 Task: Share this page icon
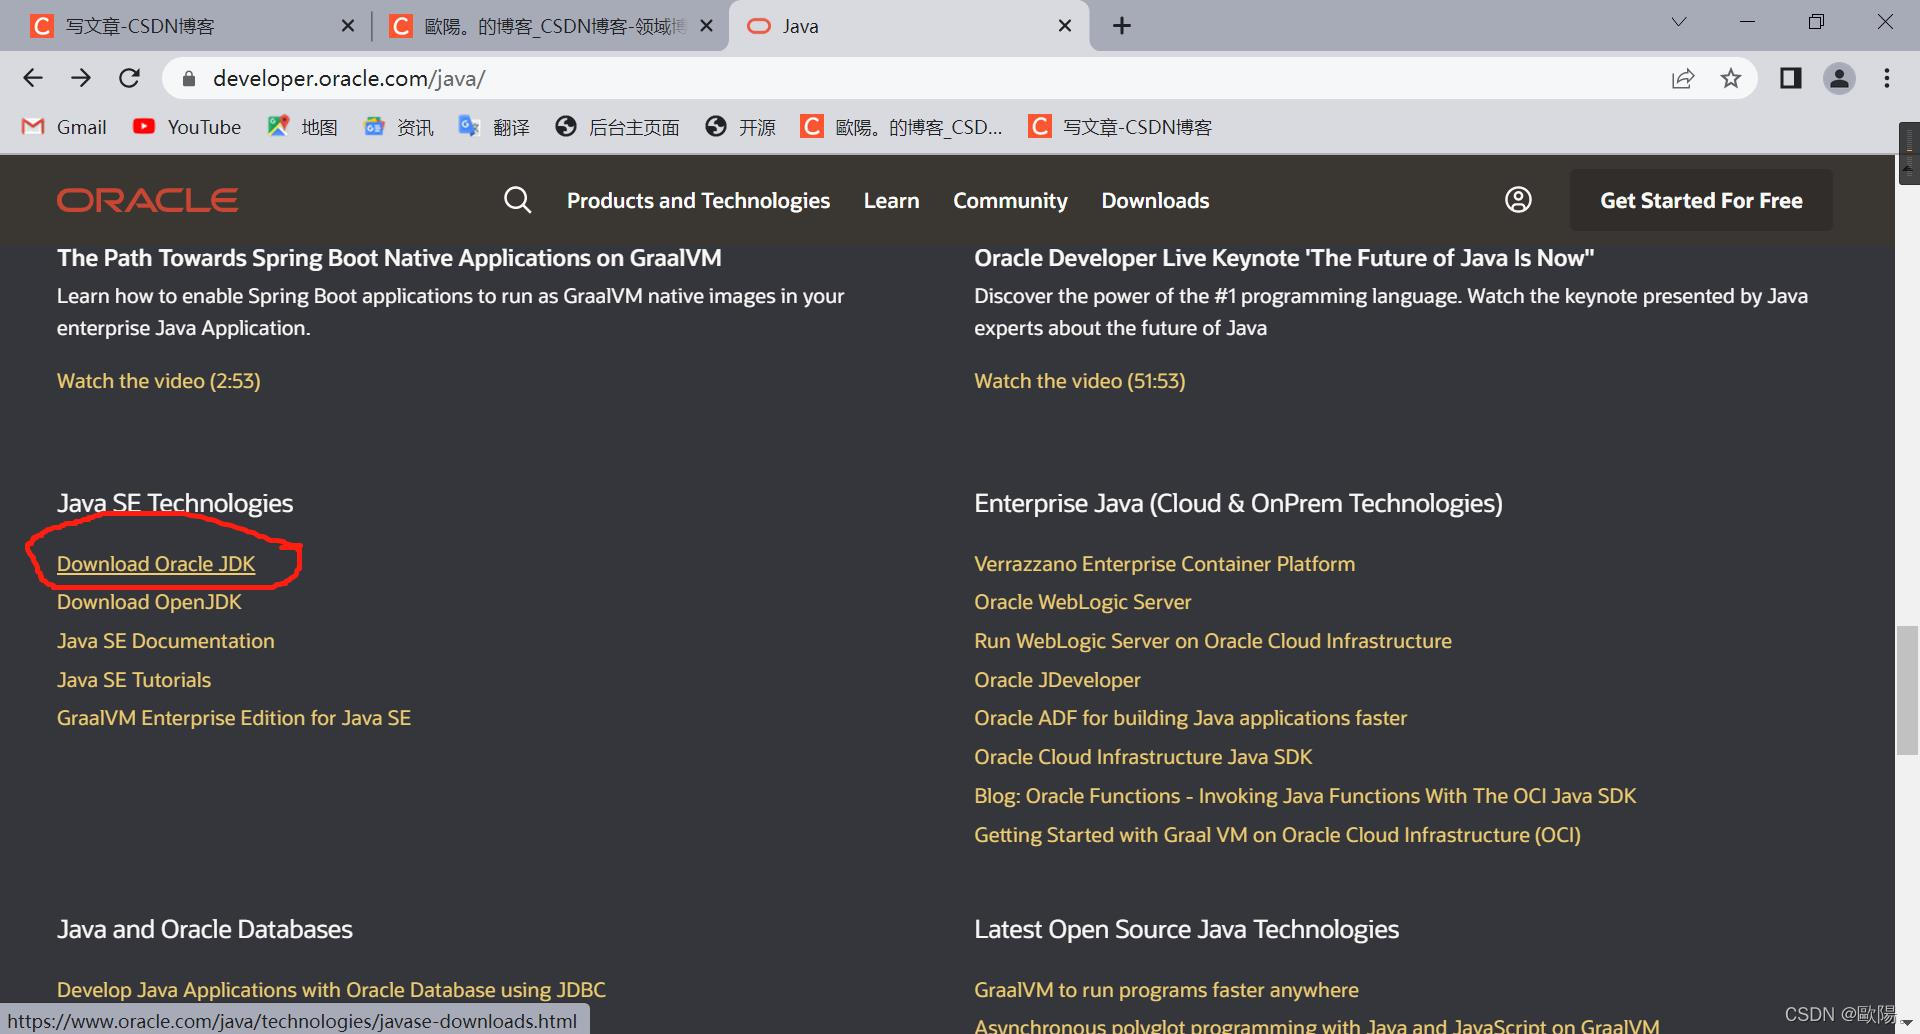click(1683, 78)
